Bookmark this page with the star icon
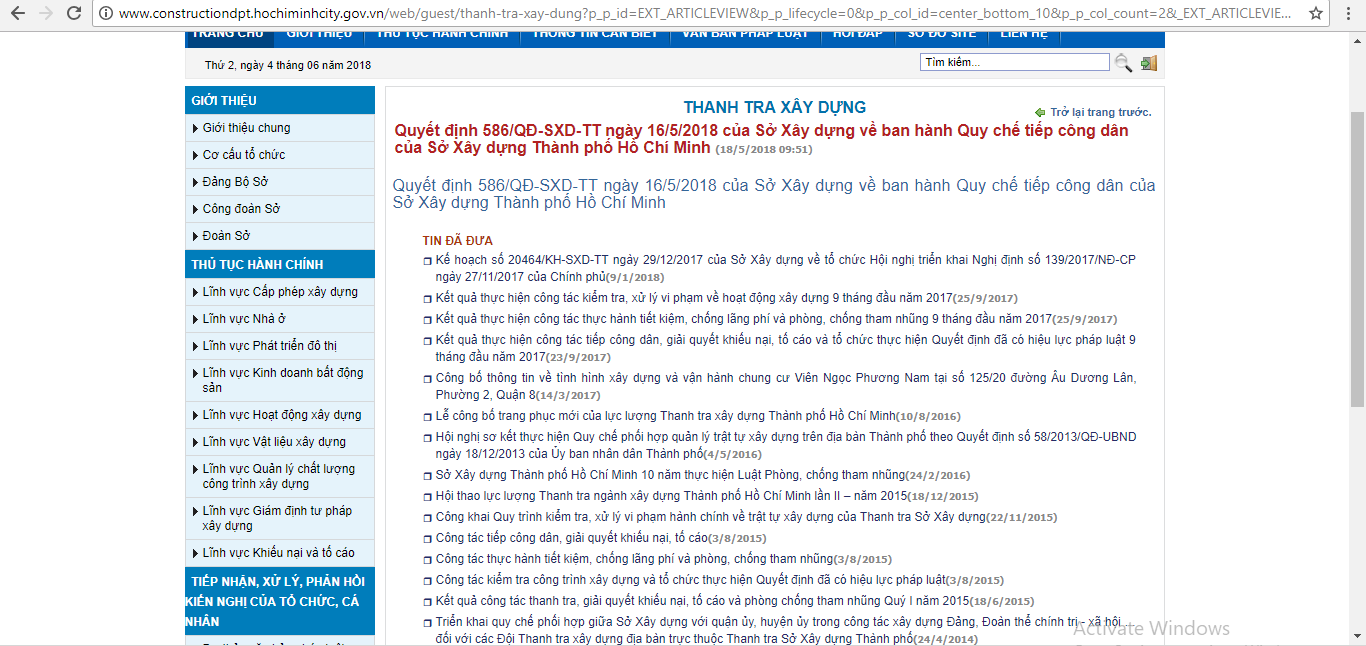The height and width of the screenshot is (646, 1366). click(x=1316, y=13)
